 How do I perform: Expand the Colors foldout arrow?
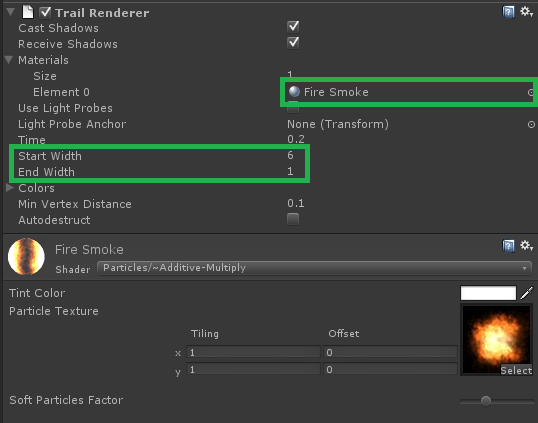pos(10,188)
